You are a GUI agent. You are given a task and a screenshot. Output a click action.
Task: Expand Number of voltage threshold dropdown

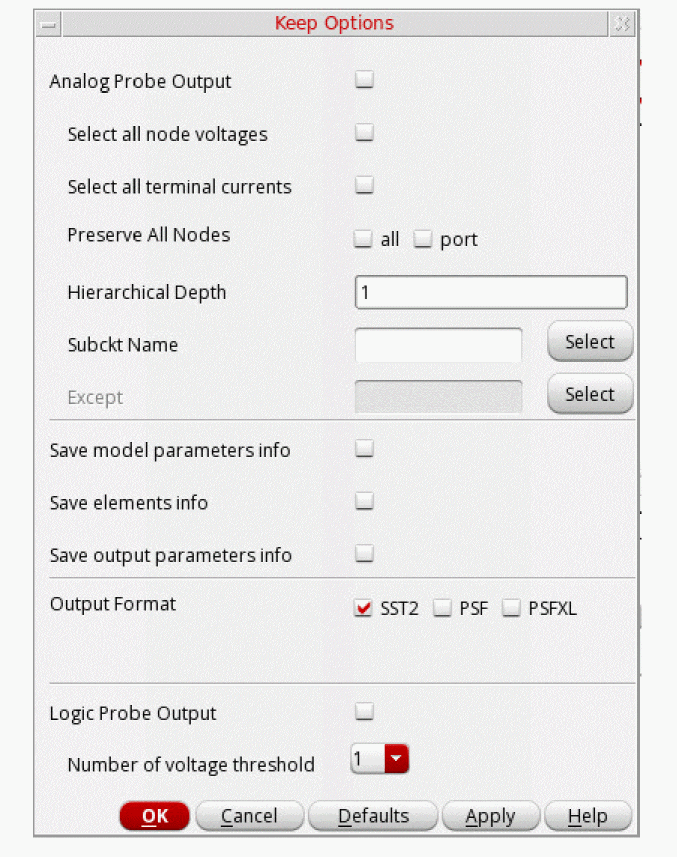(397, 760)
